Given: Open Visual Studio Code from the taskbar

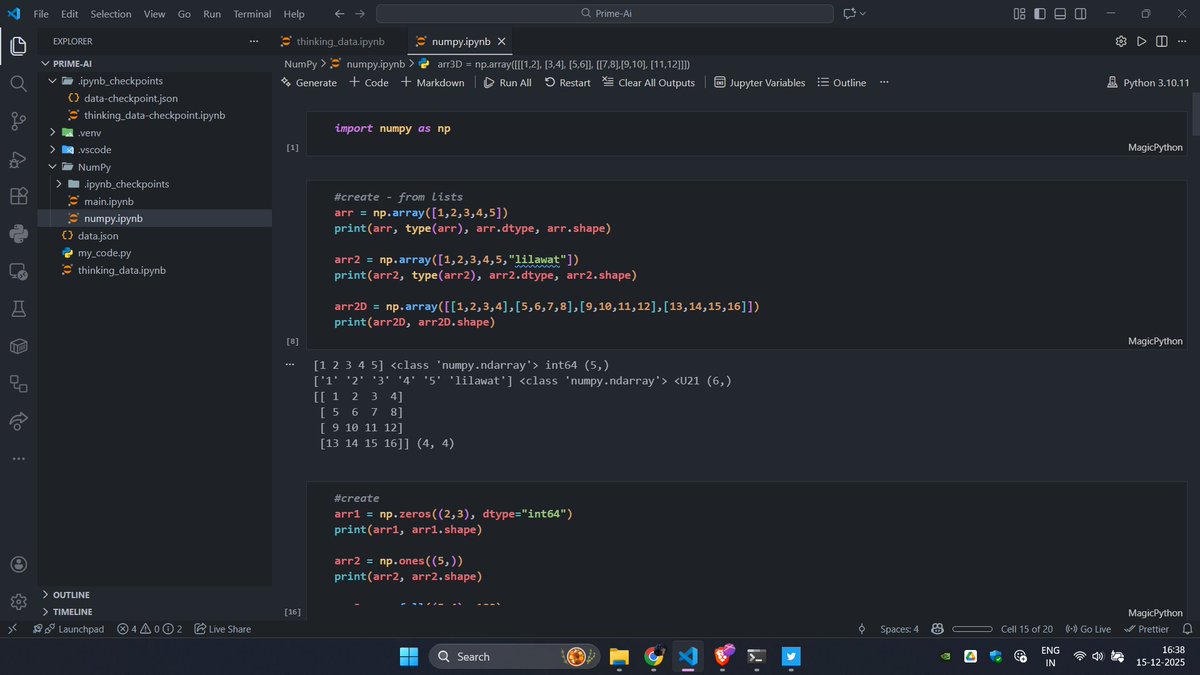Looking at the screenshot, I should tap(686, 656).
